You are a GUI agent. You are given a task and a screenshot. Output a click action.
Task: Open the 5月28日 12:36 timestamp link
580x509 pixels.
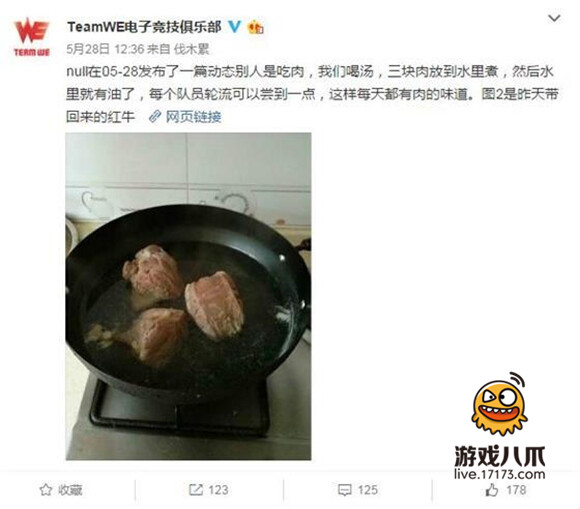click(105, 49)
